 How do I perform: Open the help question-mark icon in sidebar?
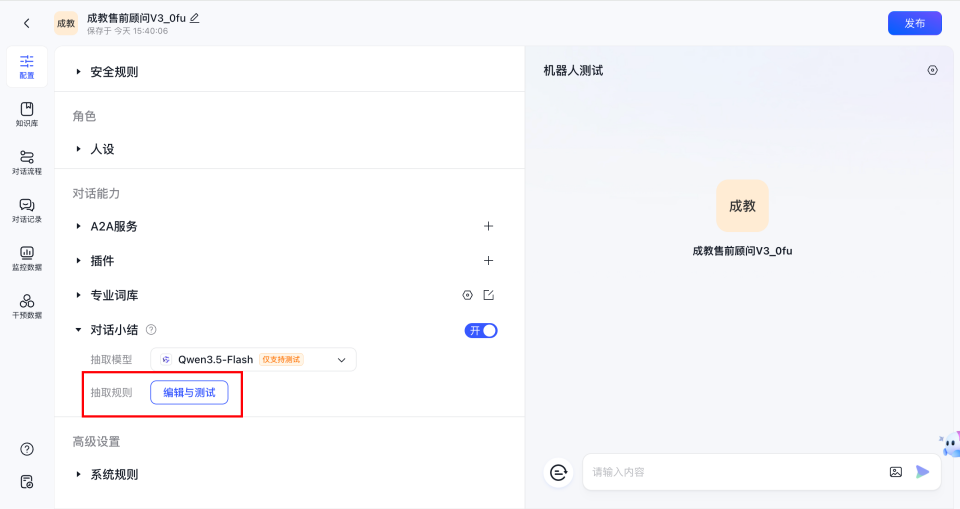point(27,449)
